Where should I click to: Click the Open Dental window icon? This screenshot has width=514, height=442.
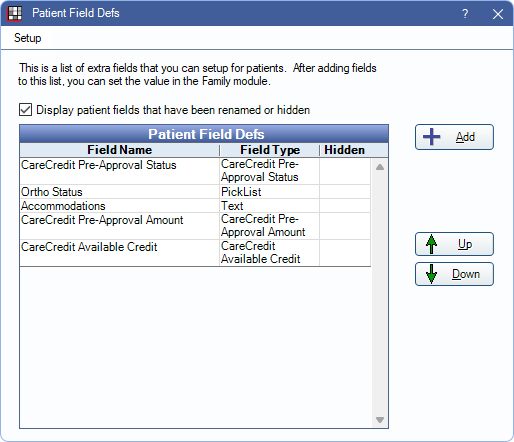tap(15, 13)
